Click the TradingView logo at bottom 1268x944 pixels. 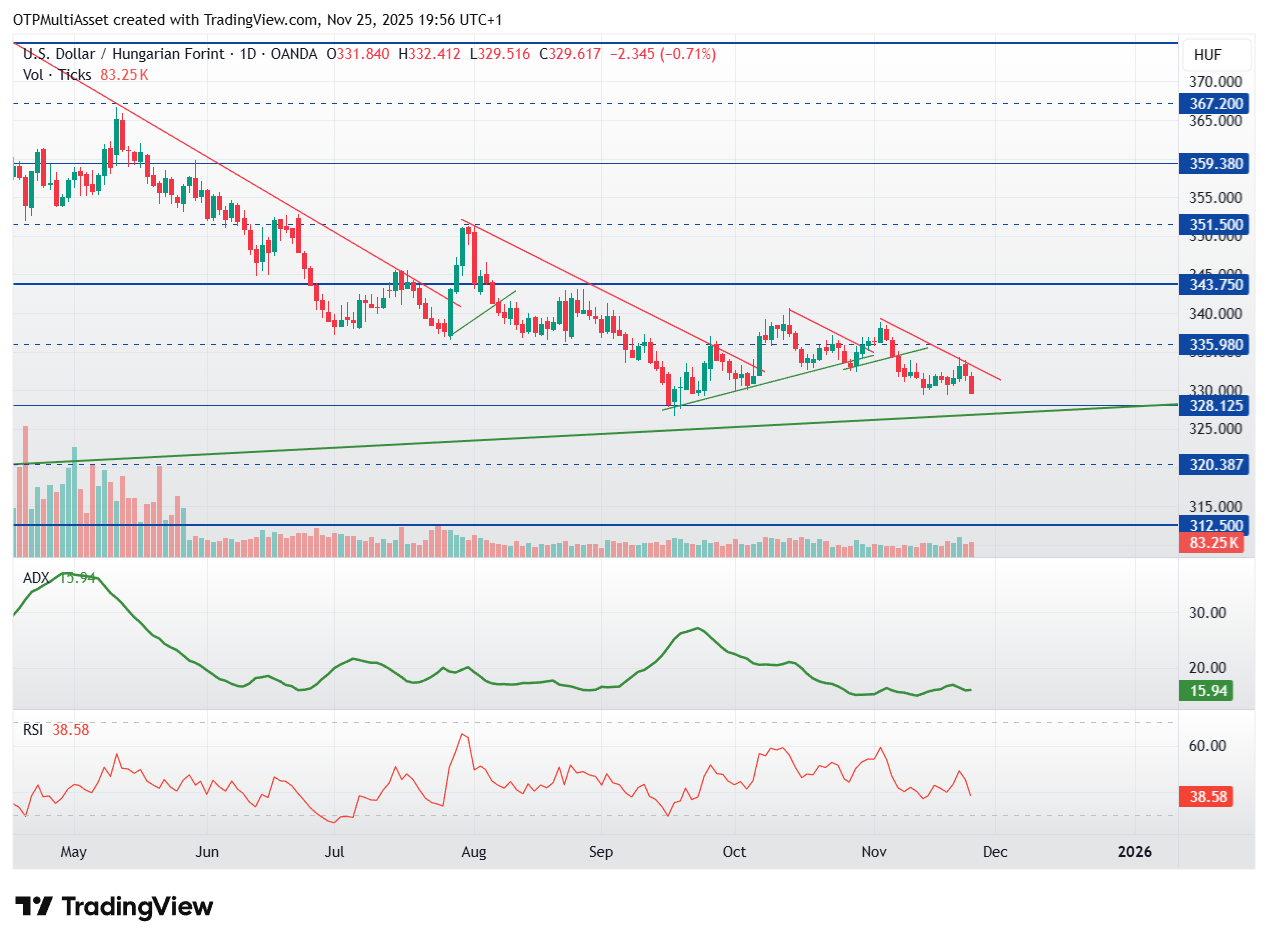click(x=115, y=906)
